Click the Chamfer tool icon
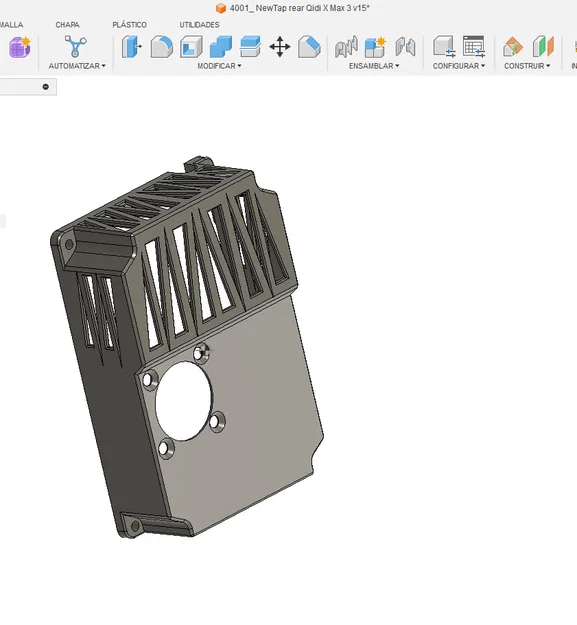Screen dimensions: 577x625 pyautogui.click(x=309, y=47)
